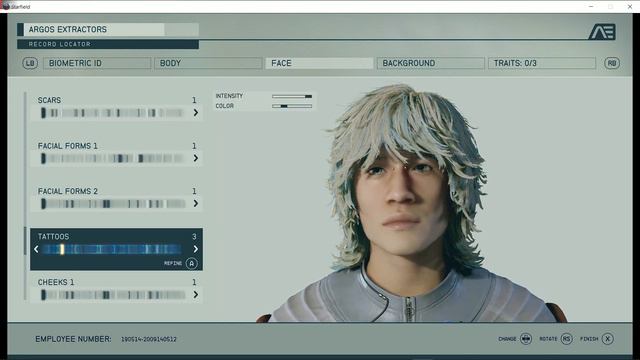Click the Finish X button icon
The width and height of the screenshot is (640, 360).
tap(607, 339)
